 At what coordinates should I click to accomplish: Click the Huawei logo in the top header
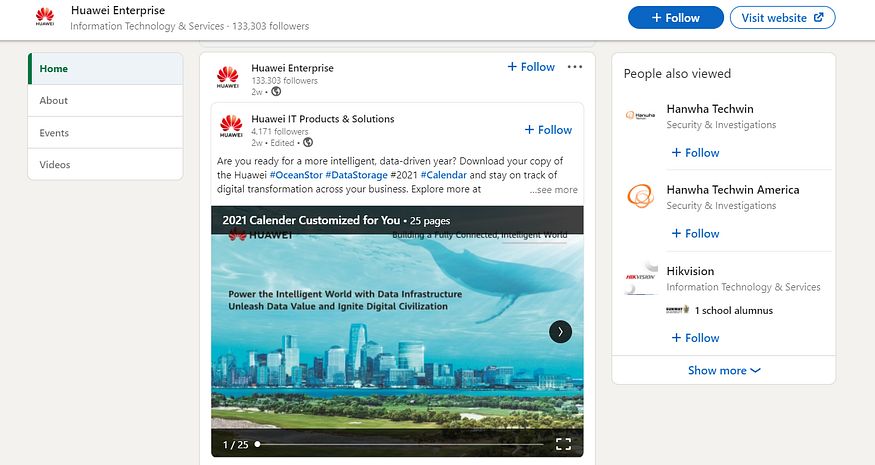(x=45, y=17)
